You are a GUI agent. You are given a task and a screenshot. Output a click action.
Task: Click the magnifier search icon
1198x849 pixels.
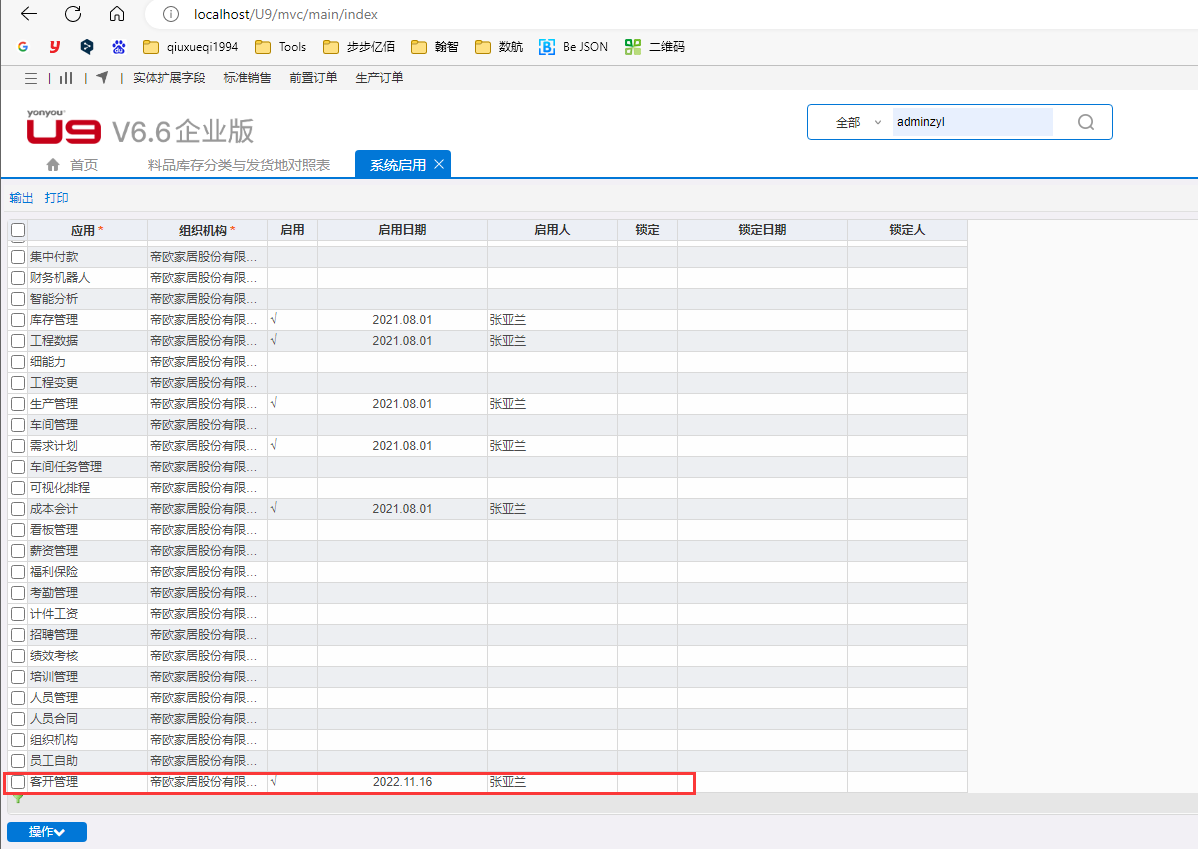1086,122
